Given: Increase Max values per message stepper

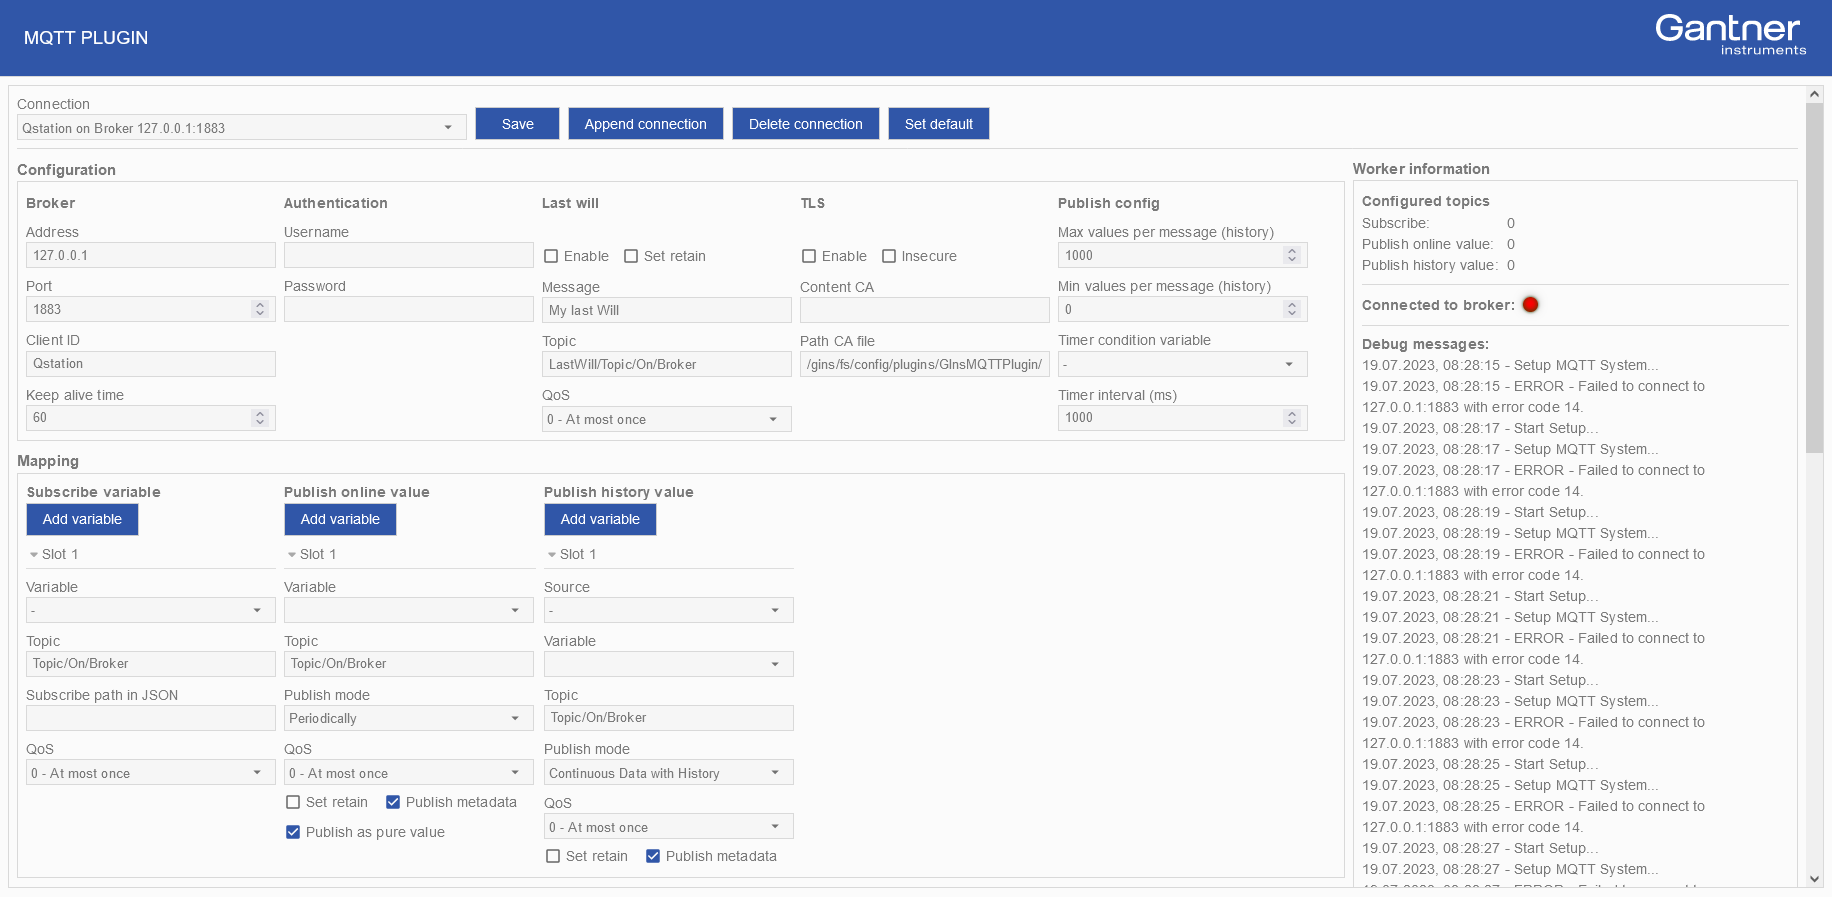Looking at the screenshot, I should click(1292, 251).
